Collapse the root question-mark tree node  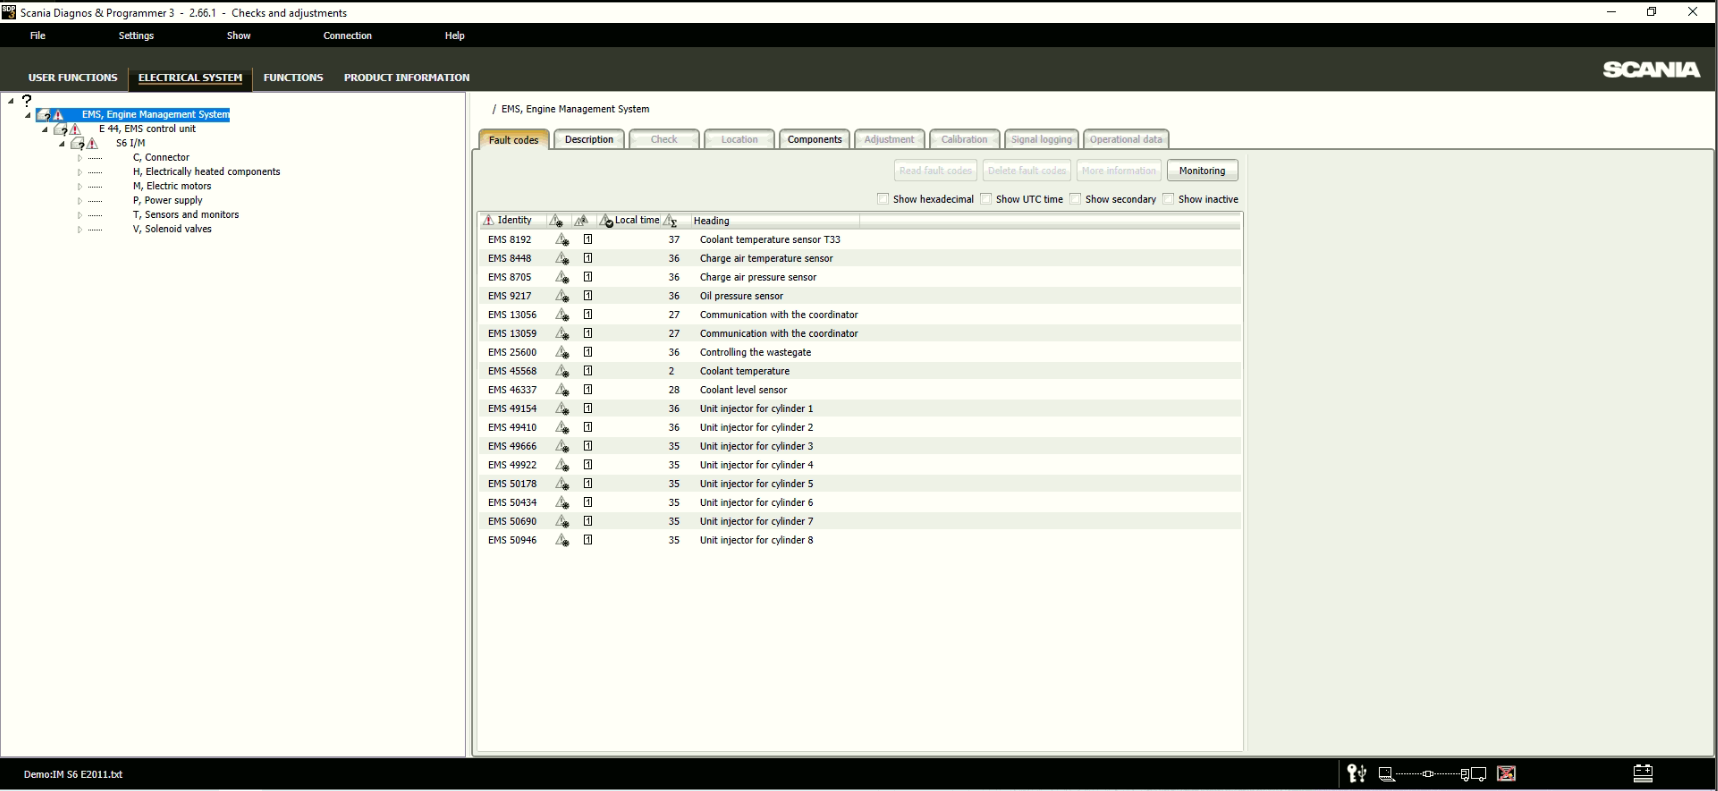tap(10, 100)
